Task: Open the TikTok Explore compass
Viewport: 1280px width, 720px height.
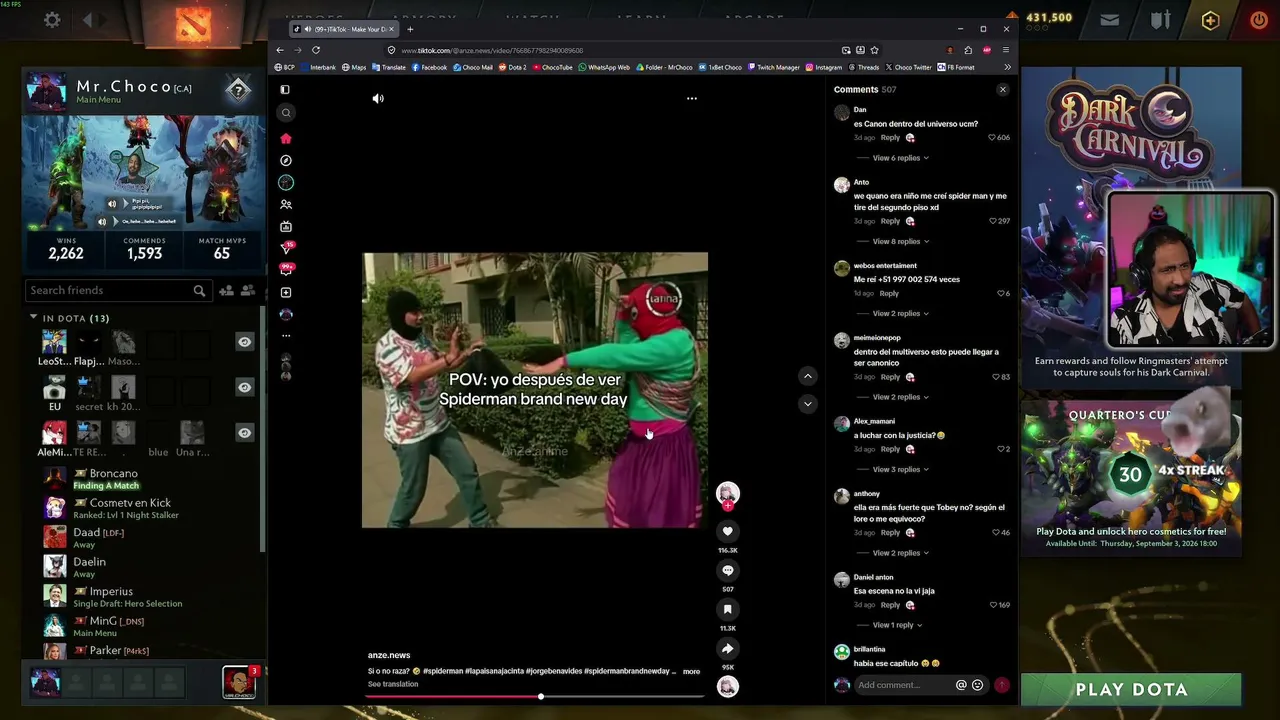Action: tap(286, 160)
